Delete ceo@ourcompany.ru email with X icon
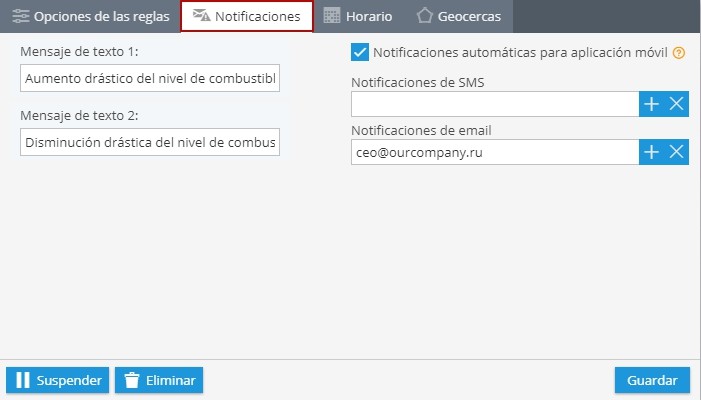Screen dimensions: 701x400 (676, 152)
